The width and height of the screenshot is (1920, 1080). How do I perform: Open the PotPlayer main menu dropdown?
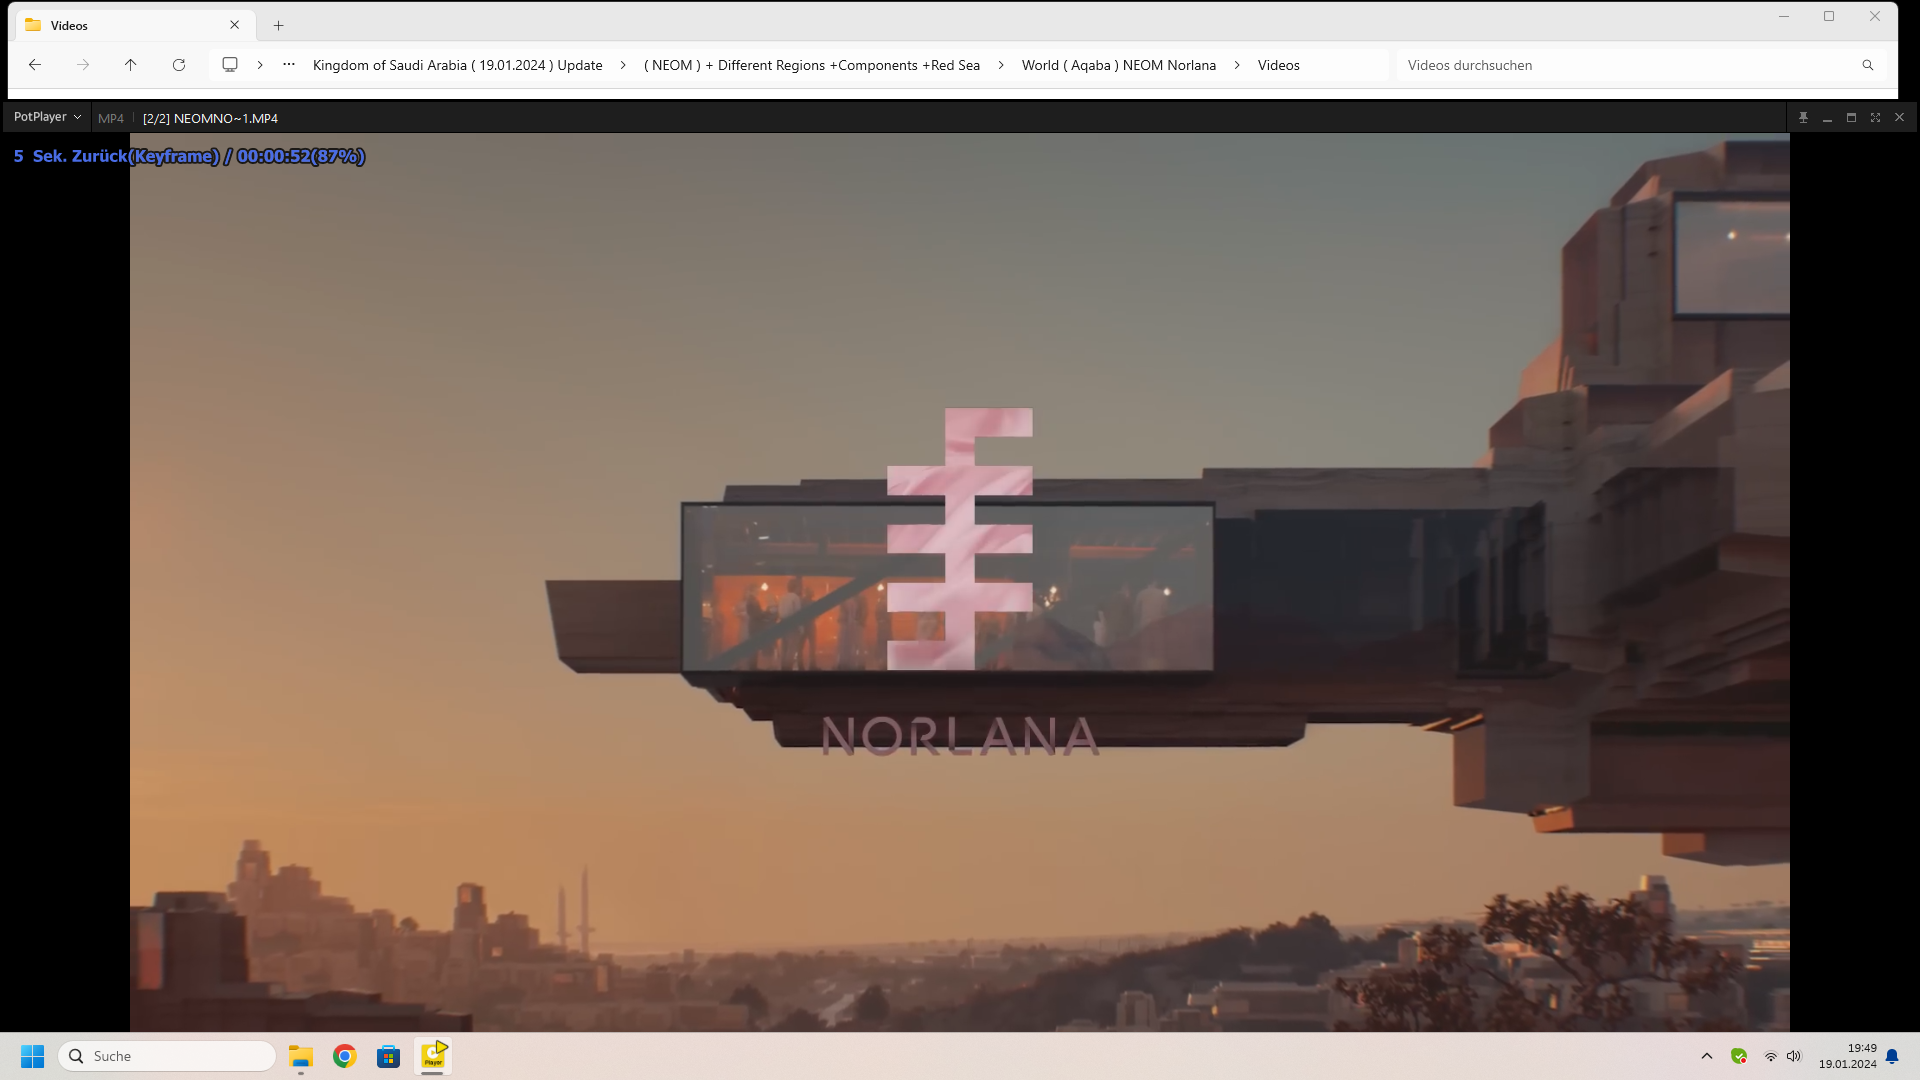click(x=47, y=117)
